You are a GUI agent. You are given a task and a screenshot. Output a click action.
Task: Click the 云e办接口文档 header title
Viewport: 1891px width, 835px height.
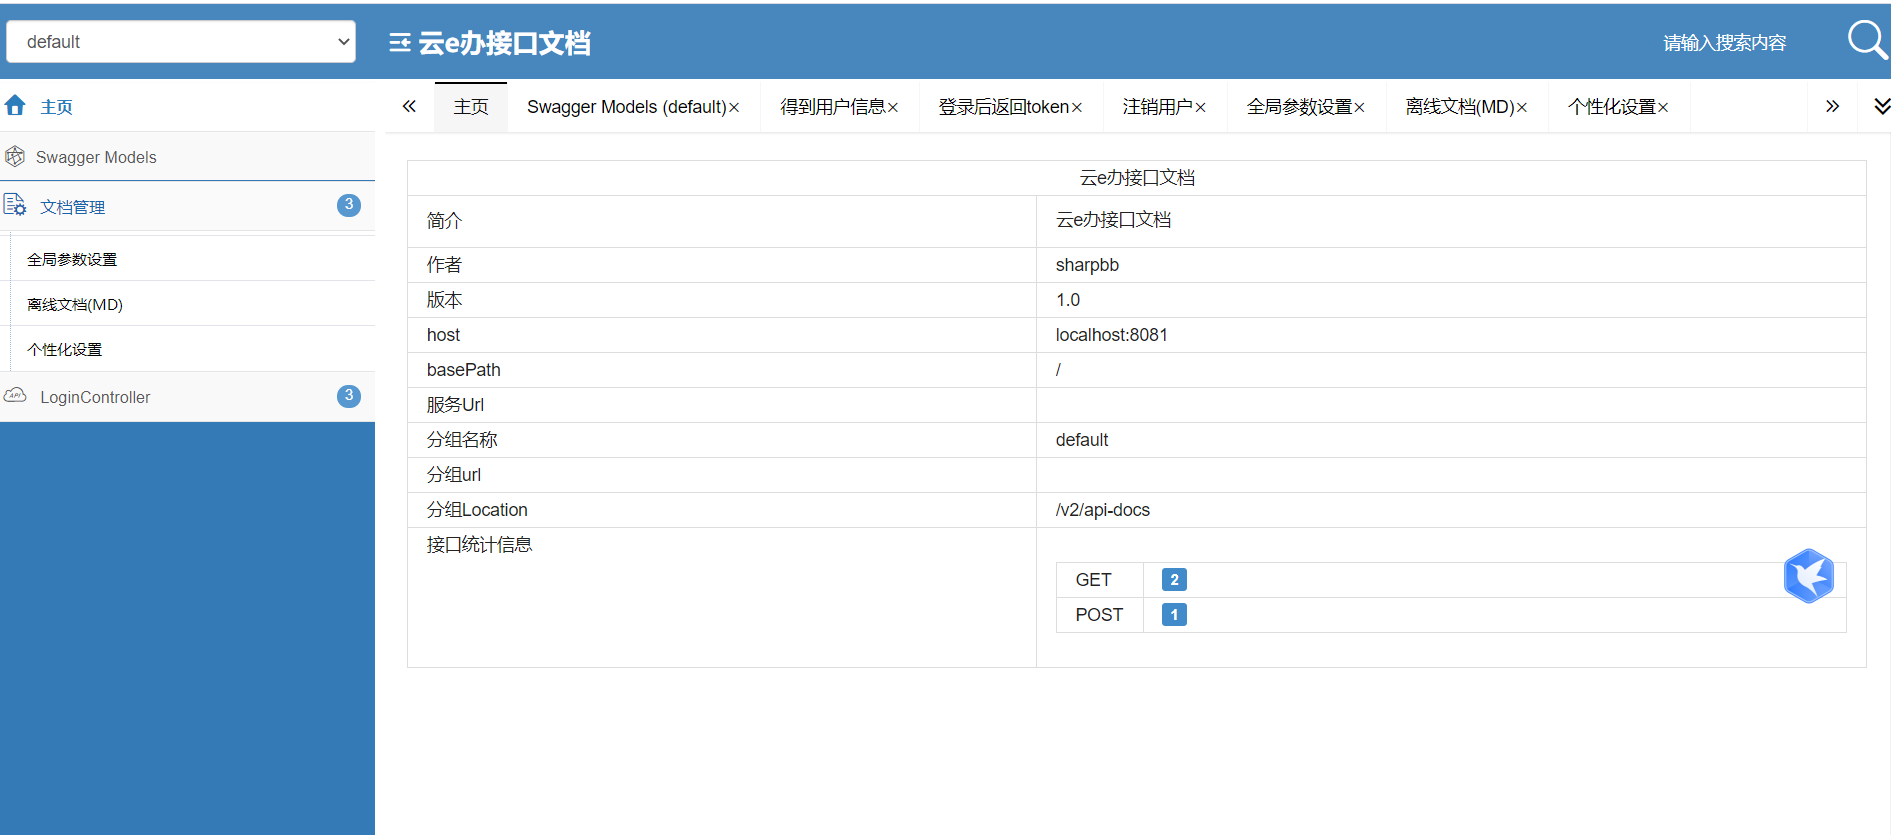(x=504, y=43)
